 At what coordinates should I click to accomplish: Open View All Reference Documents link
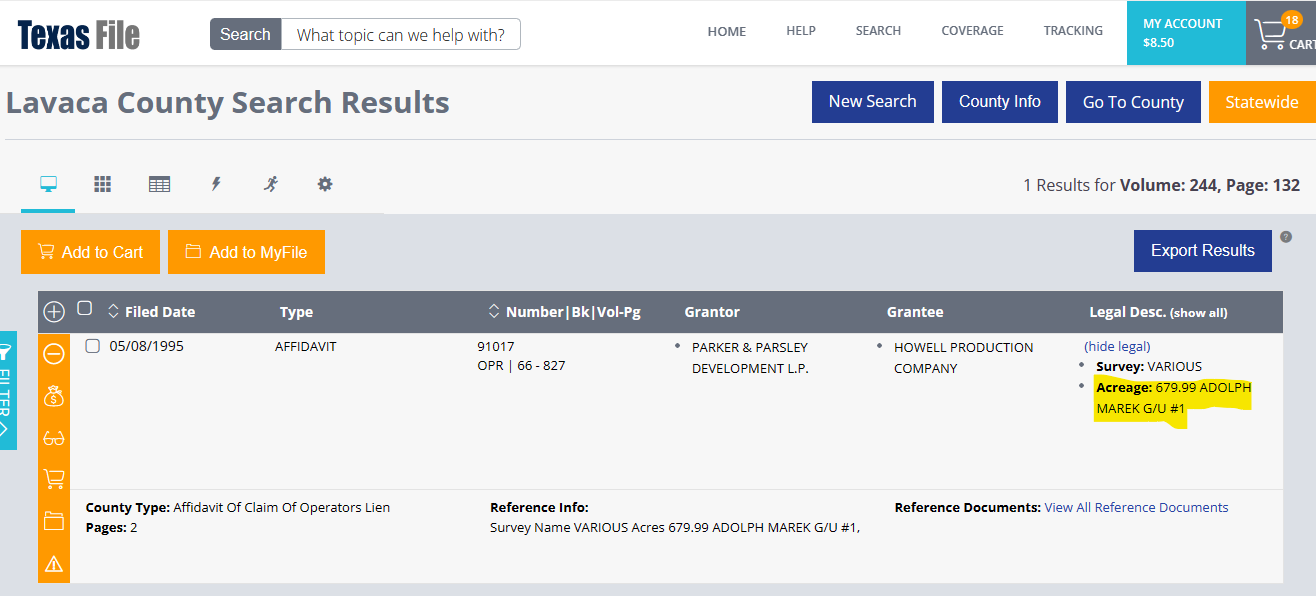tap(1136, 508)
